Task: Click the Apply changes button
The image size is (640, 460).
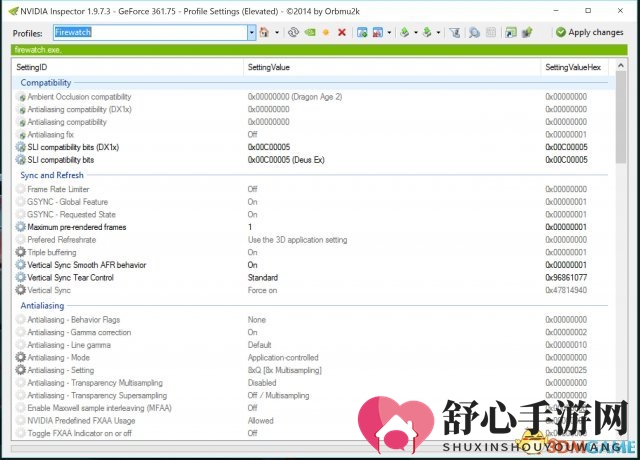Action: click(589, 32)
